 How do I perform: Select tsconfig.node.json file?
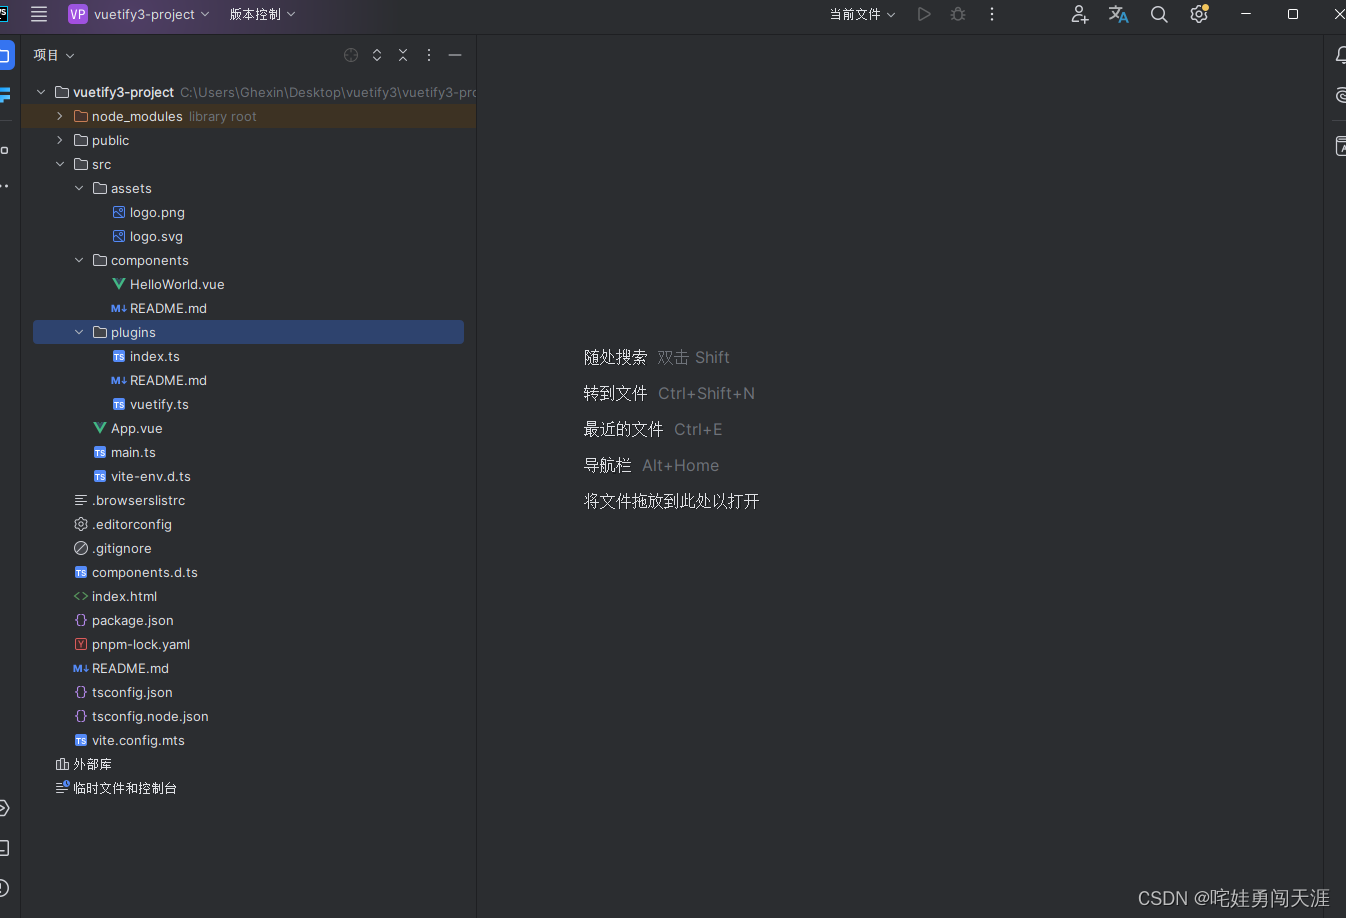point(150,716)
